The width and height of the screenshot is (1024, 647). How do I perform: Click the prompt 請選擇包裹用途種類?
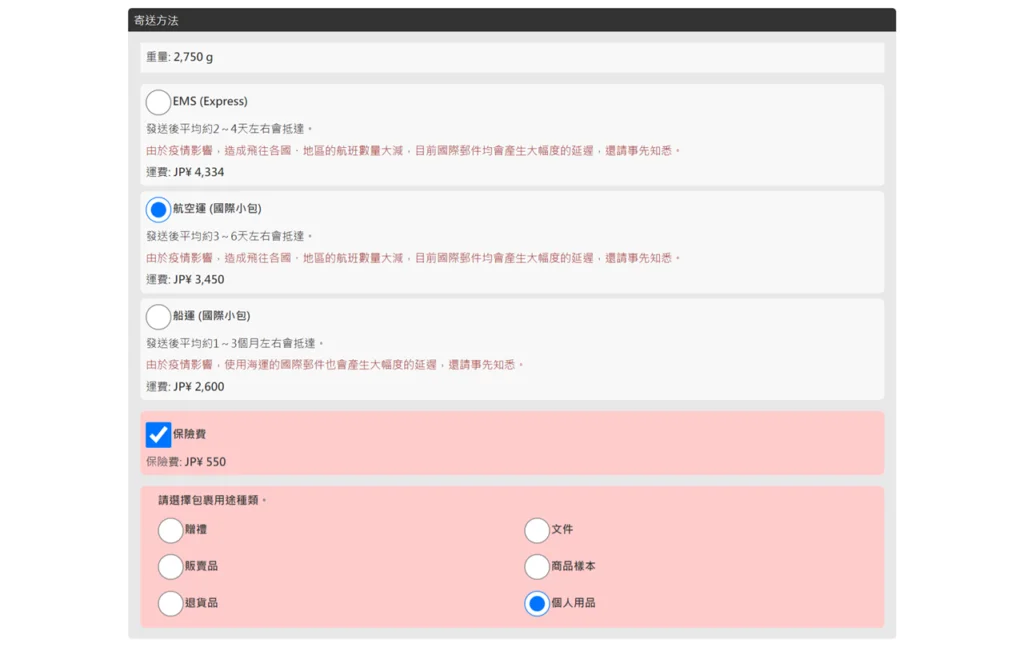click(x=212, y=500)
